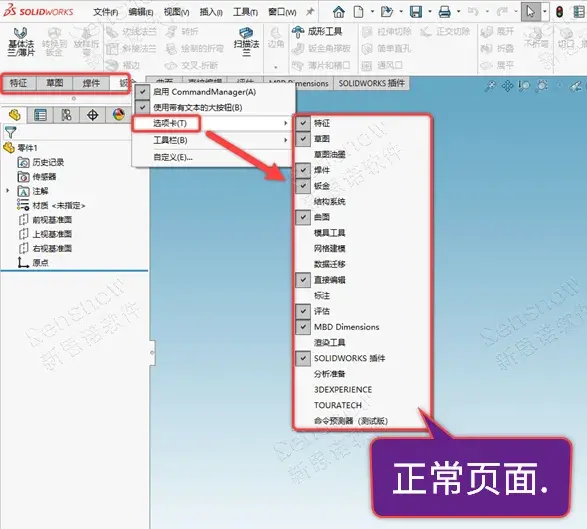Click the 展开 unfold tool
This screenshot has width=587, height=529.
coord(497,32)
